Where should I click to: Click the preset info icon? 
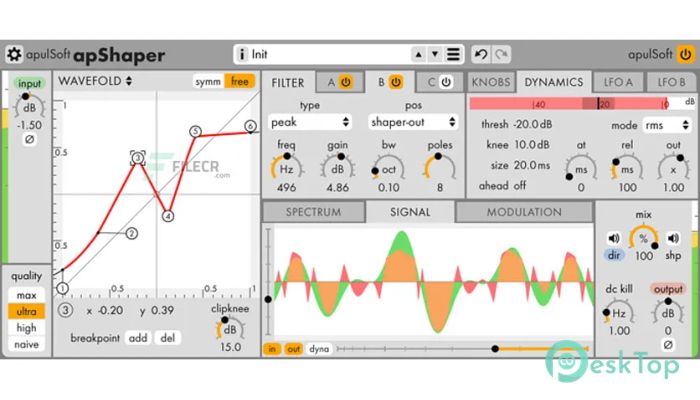[242, 54]
